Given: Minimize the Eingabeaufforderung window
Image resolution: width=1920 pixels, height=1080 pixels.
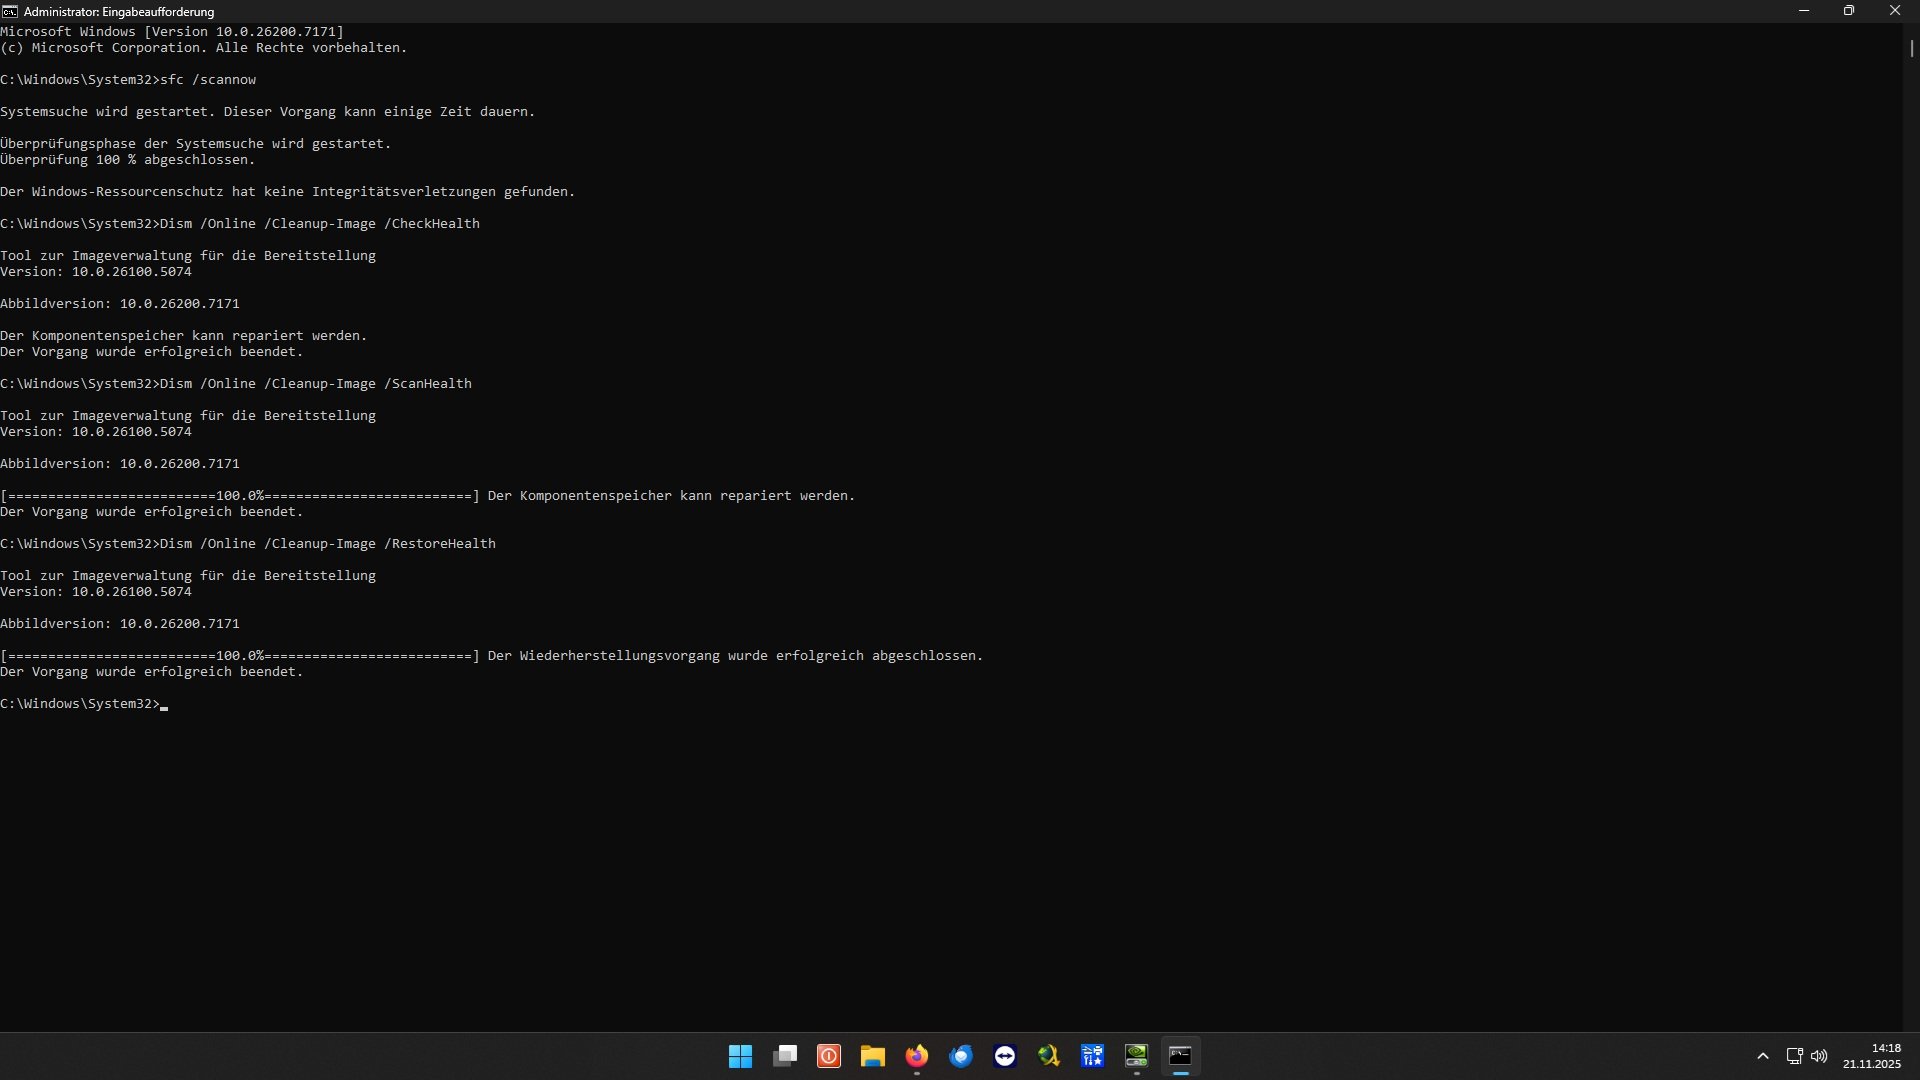Looking at the screenshot, I should coord(1804,11).
